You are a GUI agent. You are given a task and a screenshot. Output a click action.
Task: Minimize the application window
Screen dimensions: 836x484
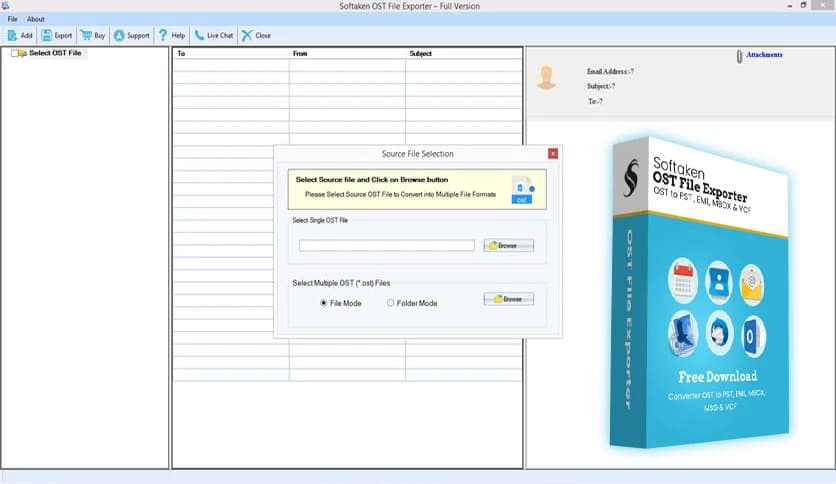point(790,6)
